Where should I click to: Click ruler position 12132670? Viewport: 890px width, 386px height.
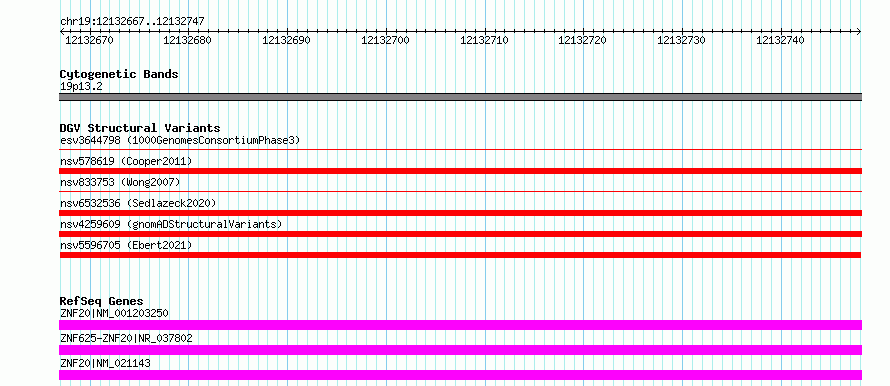coord(89,40)
